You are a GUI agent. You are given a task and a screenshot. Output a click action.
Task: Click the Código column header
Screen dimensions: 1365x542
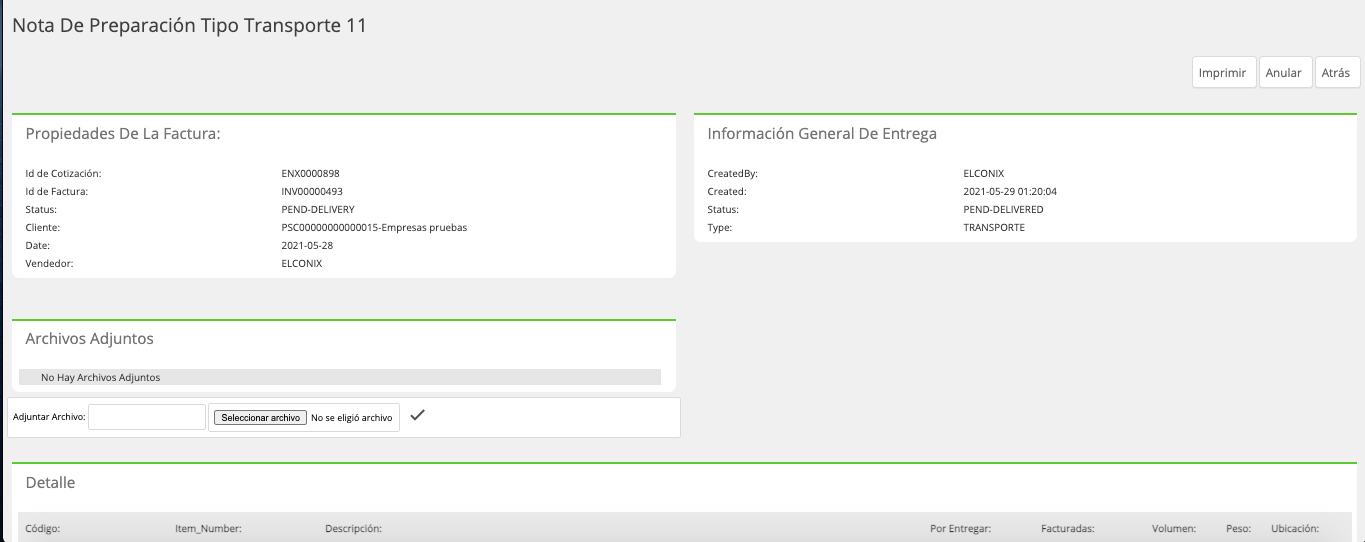tap(43, 529)
